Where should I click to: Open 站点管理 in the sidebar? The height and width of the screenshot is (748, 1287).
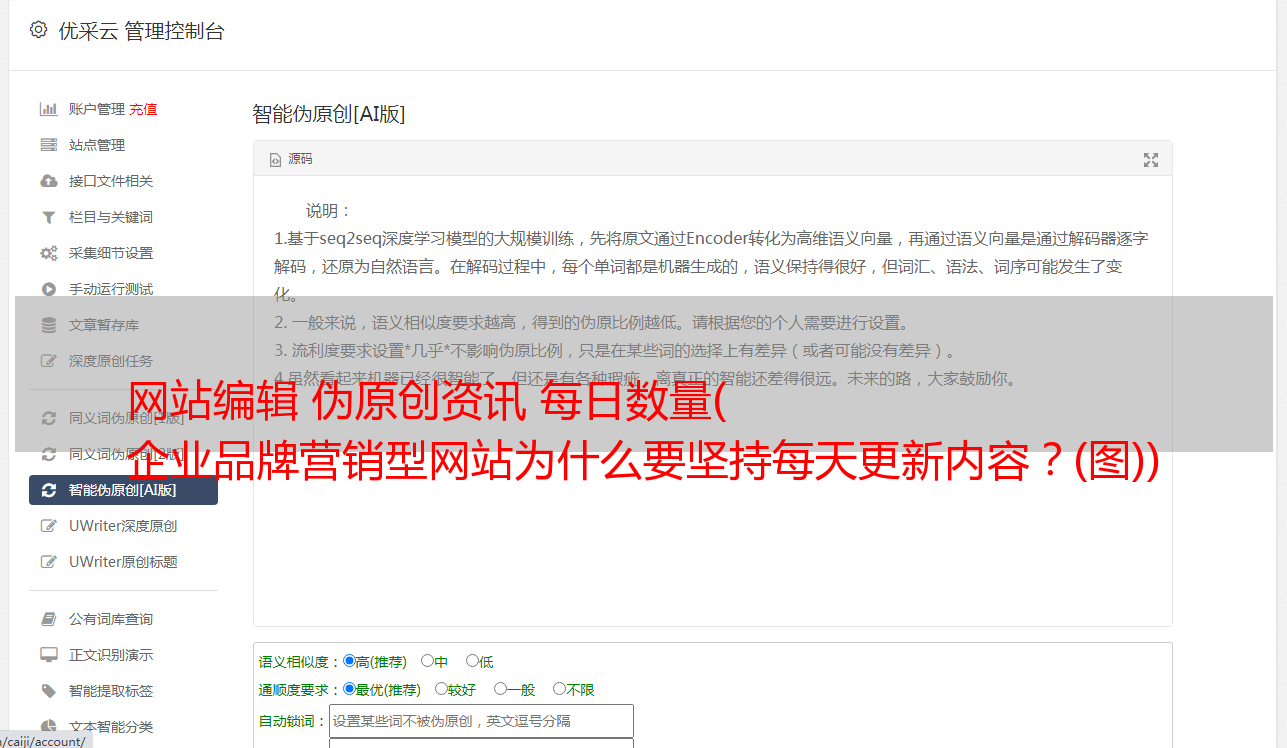[x=97, y=145]
